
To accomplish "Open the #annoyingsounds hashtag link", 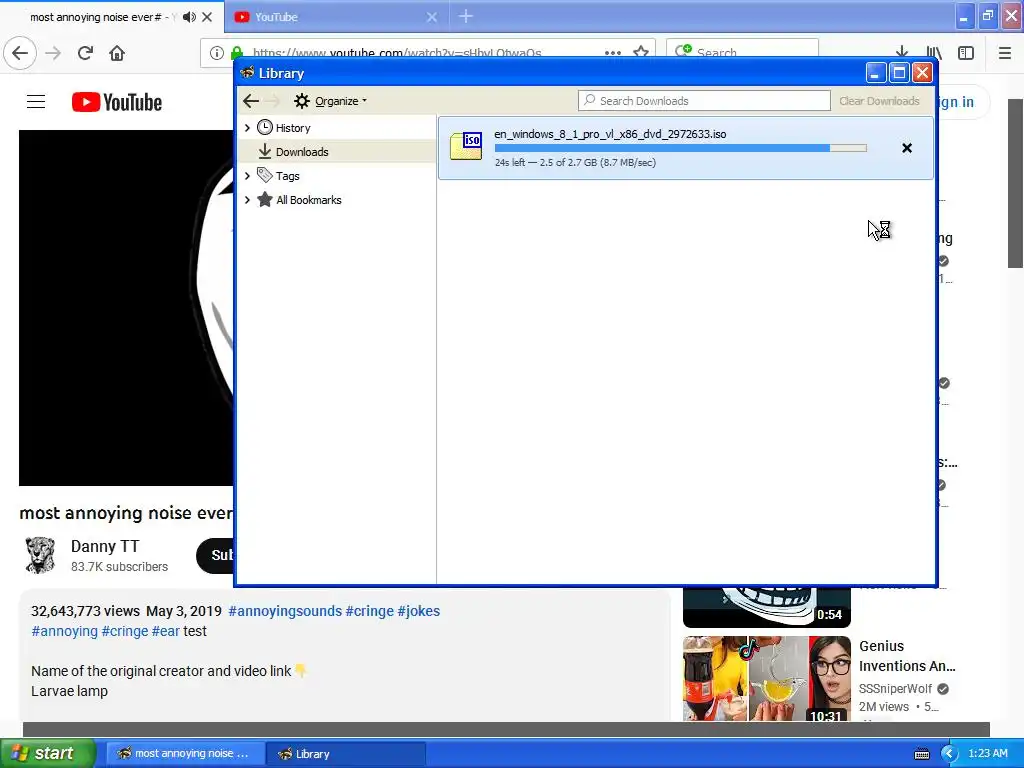I will pos(285,611).
